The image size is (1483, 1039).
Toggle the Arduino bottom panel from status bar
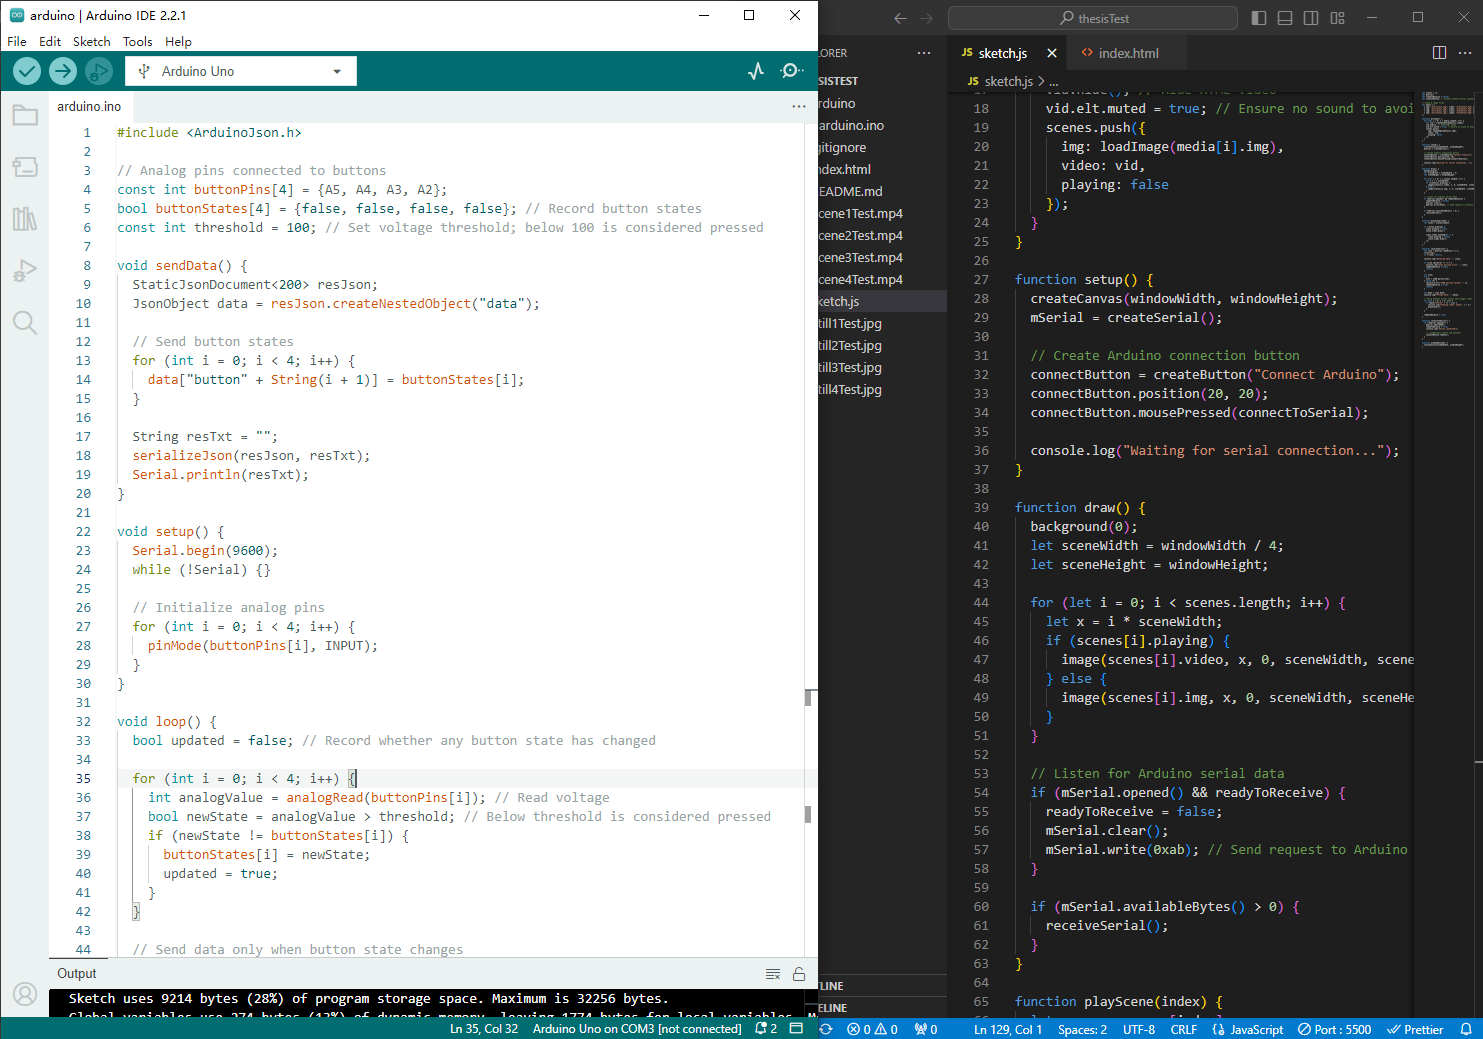(796, 1028)
